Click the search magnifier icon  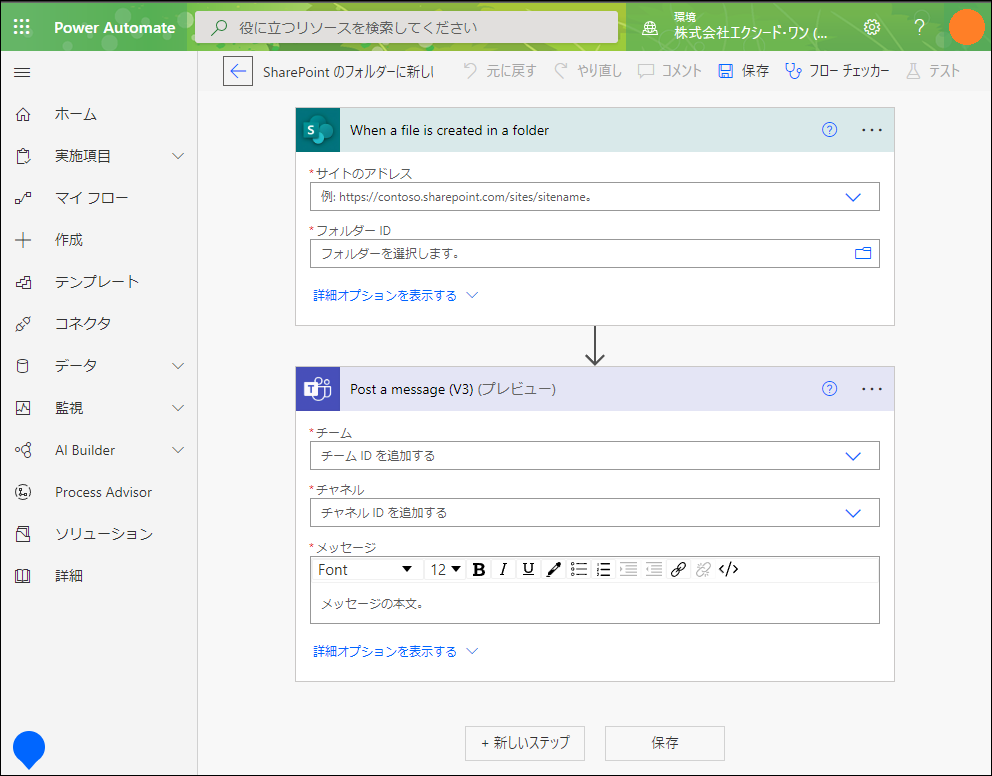coord(219,27)
